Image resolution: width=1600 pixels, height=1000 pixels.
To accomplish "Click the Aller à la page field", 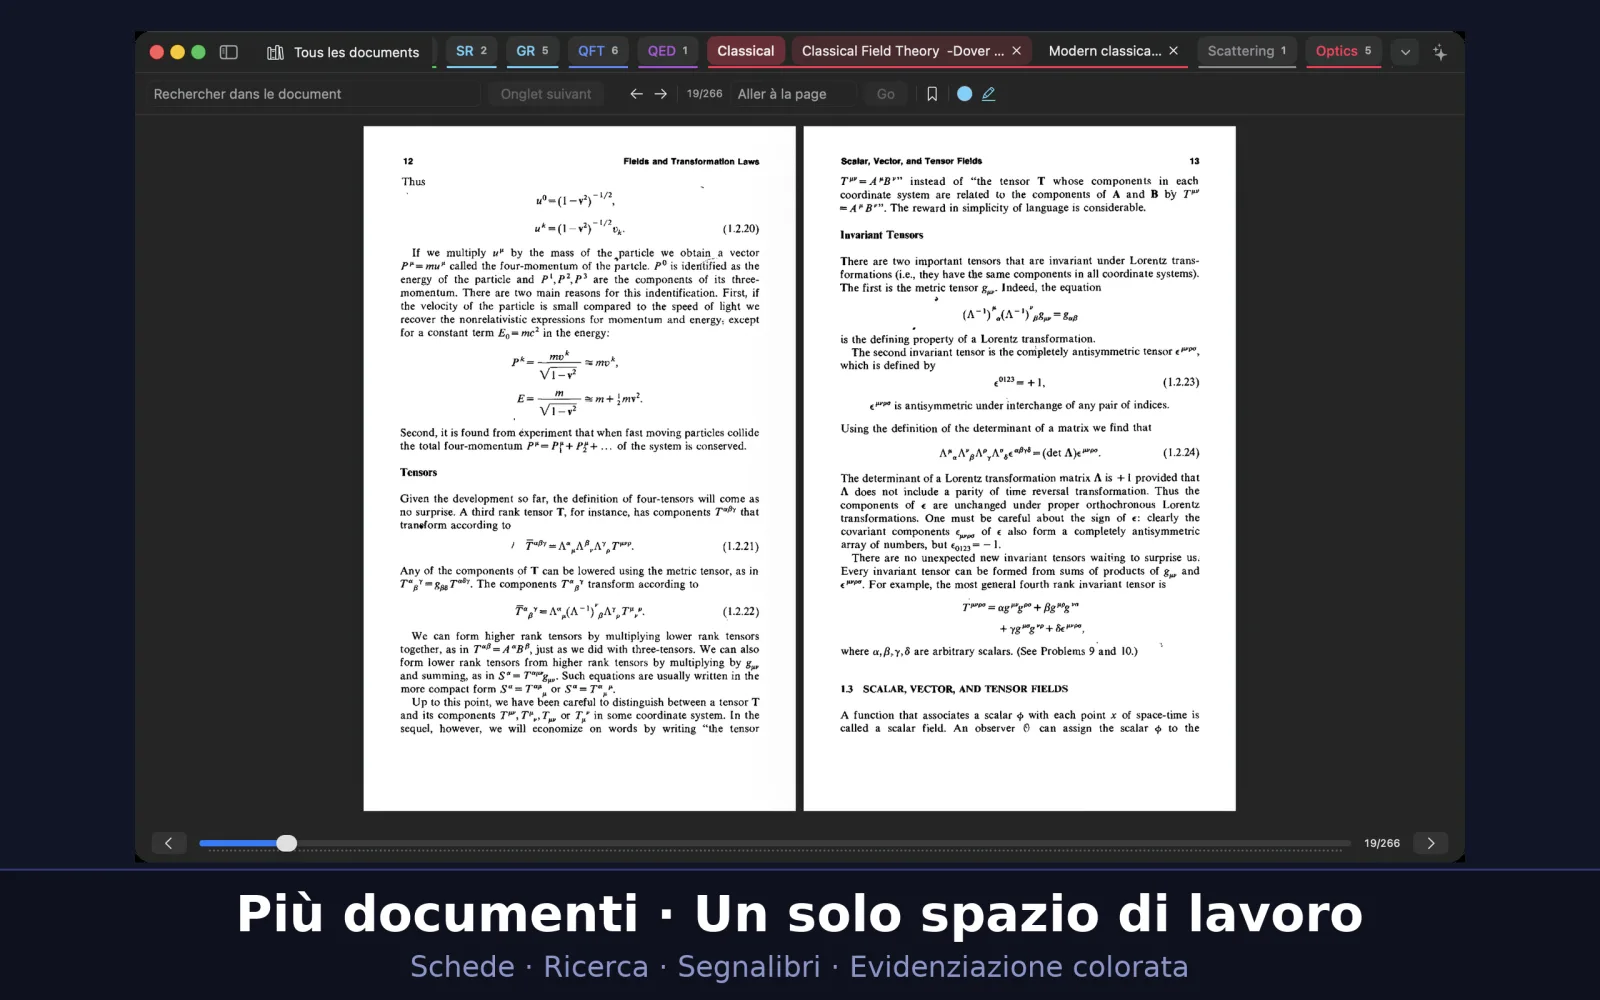I will coord(796,94).
